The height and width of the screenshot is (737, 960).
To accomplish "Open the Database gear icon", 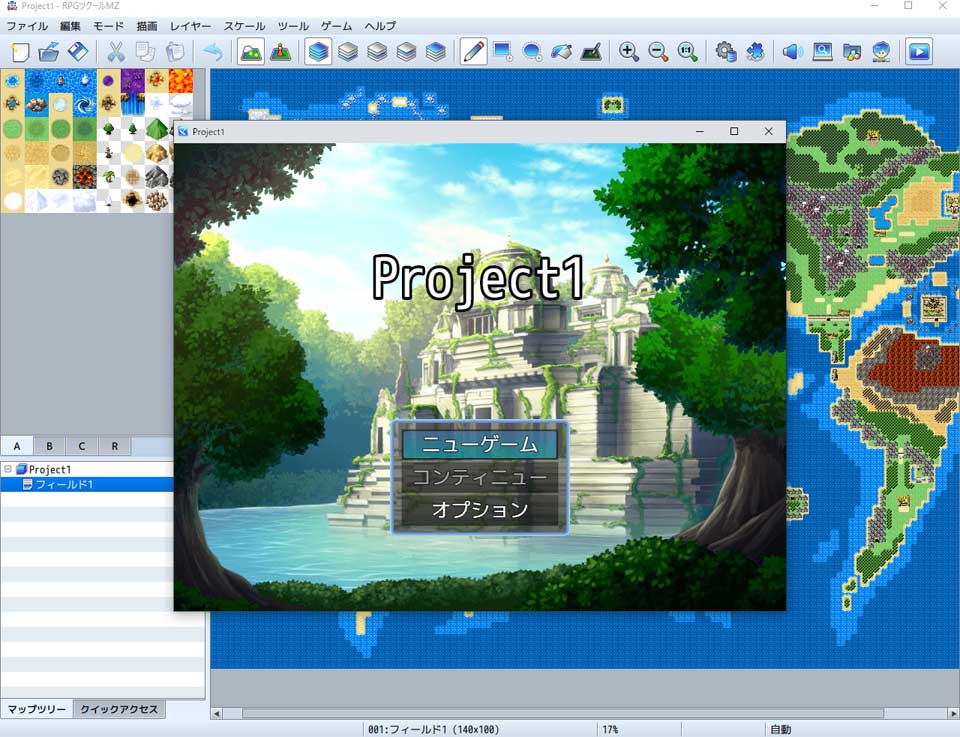I will (726, 51).
